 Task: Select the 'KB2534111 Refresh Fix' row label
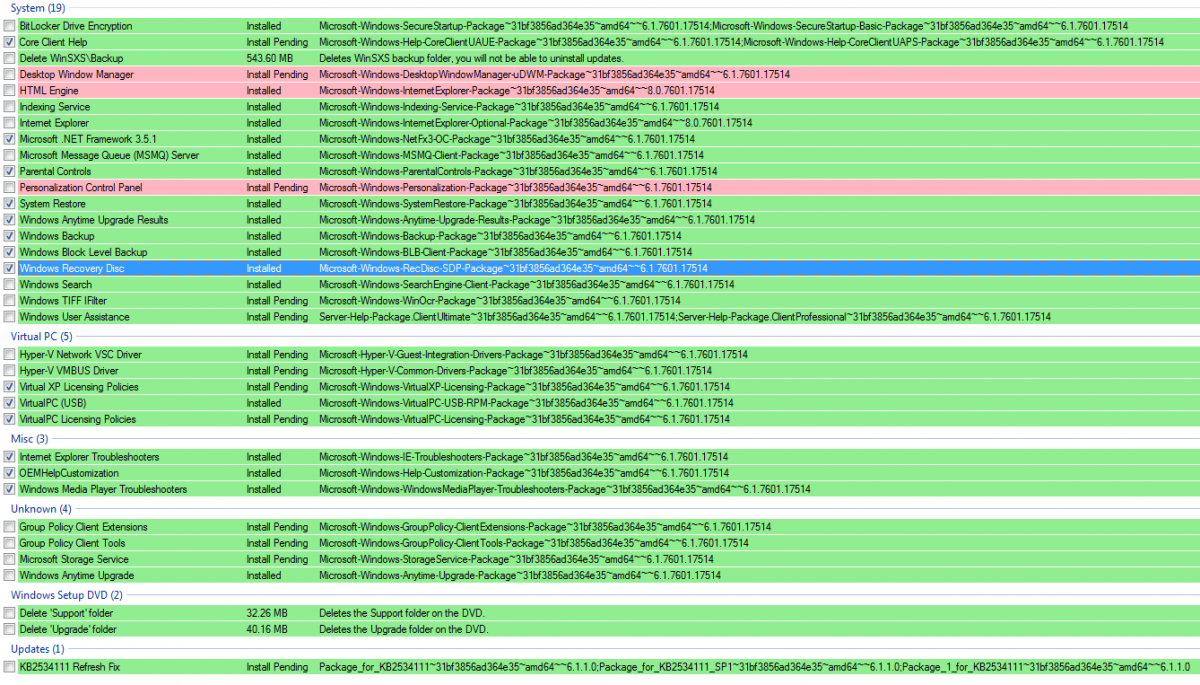[x=70, y=667]
